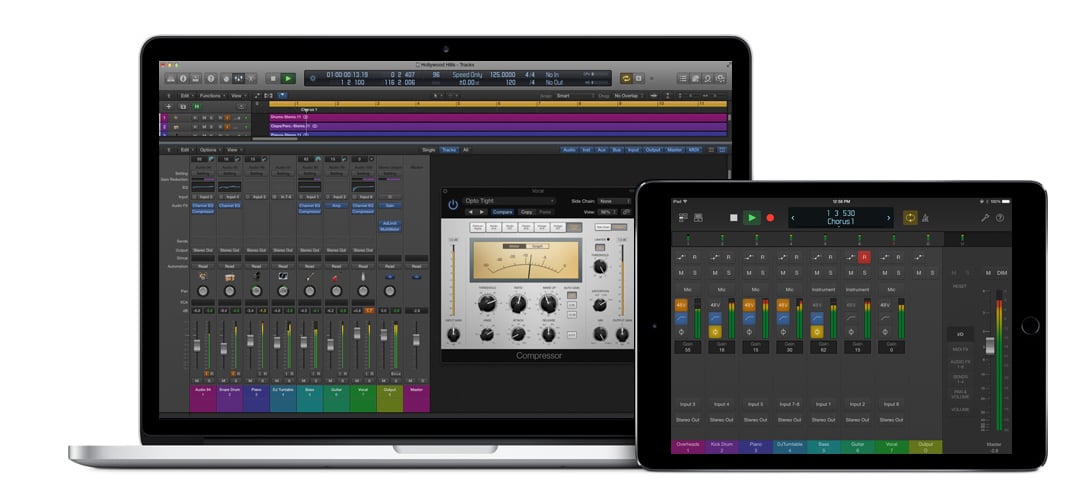Open the mixer Options menu
Image resolution: width=1092 pixels, height=504 pixels.
coord(210,150)
